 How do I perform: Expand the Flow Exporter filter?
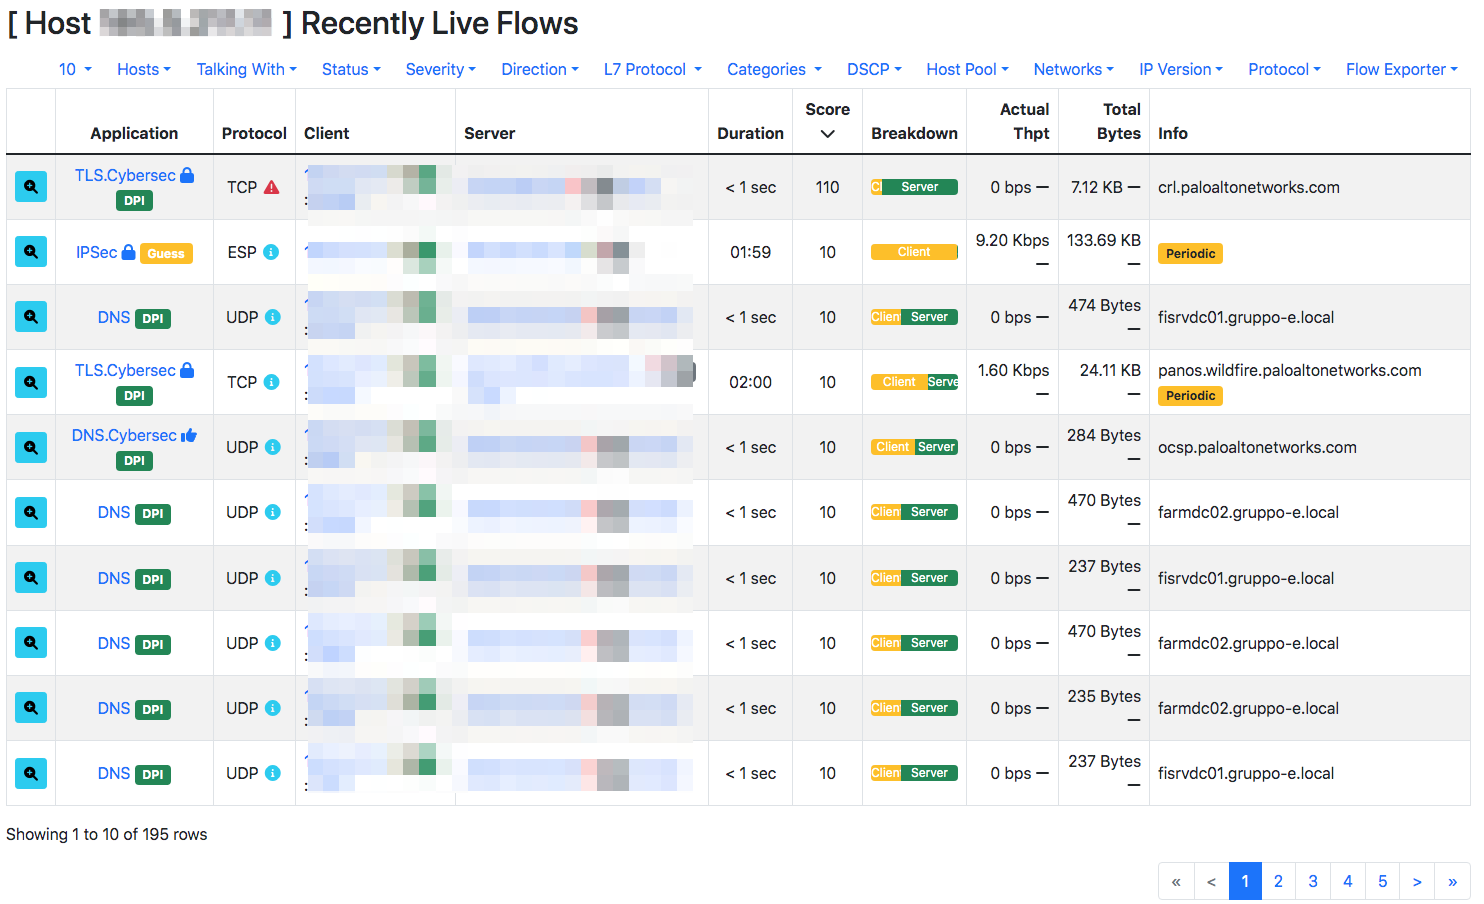tap(1402, 69)
